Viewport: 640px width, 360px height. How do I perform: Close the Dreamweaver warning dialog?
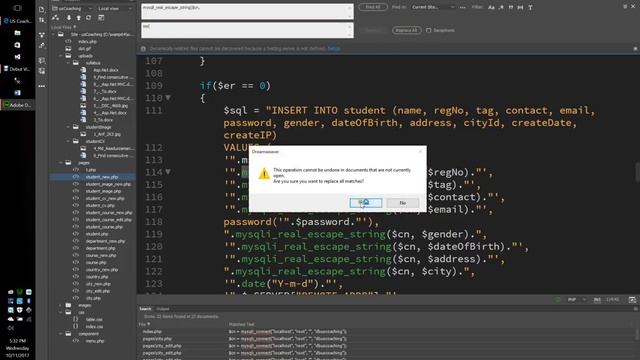[x=420, y=151]
